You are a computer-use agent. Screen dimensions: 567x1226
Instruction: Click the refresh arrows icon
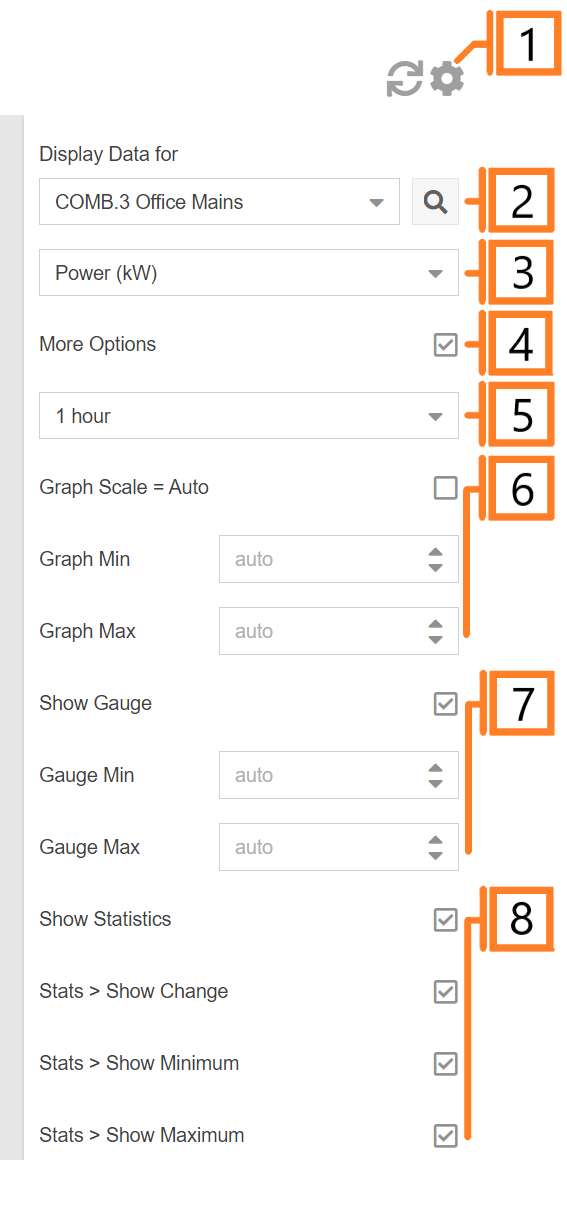point(404,79)
